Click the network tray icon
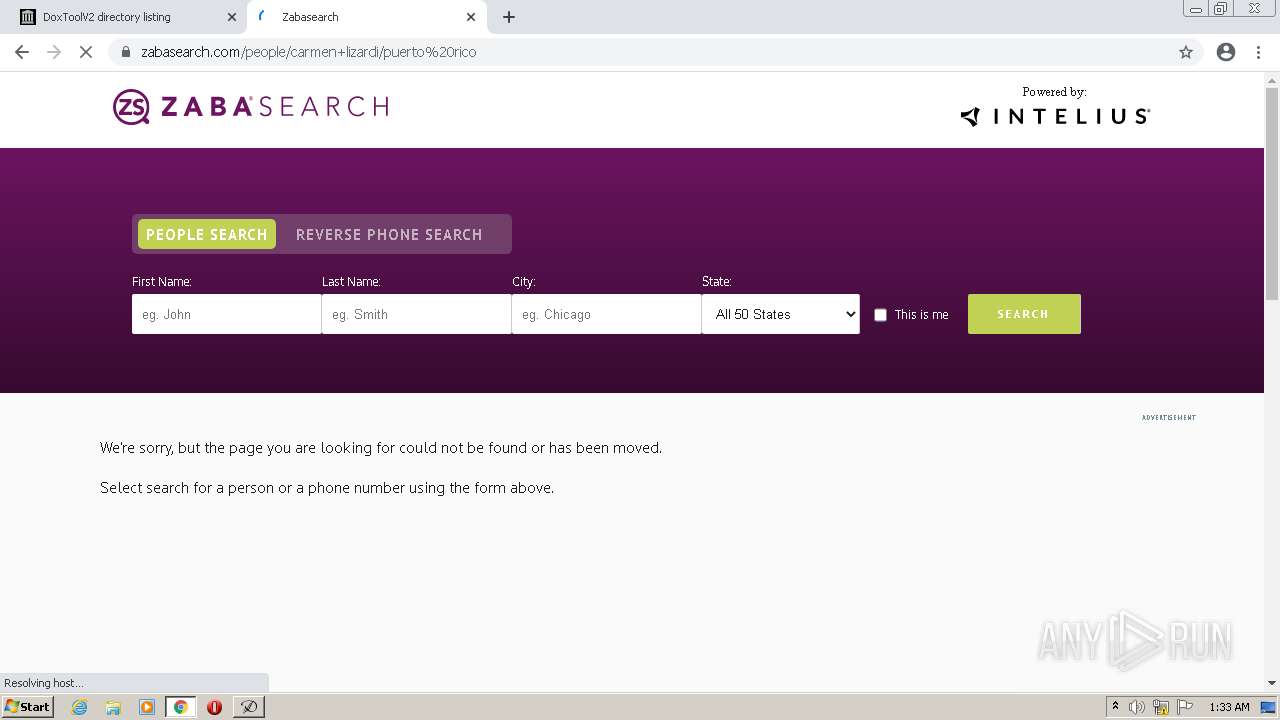The image size is (1280, 720). click(1161, 707)
